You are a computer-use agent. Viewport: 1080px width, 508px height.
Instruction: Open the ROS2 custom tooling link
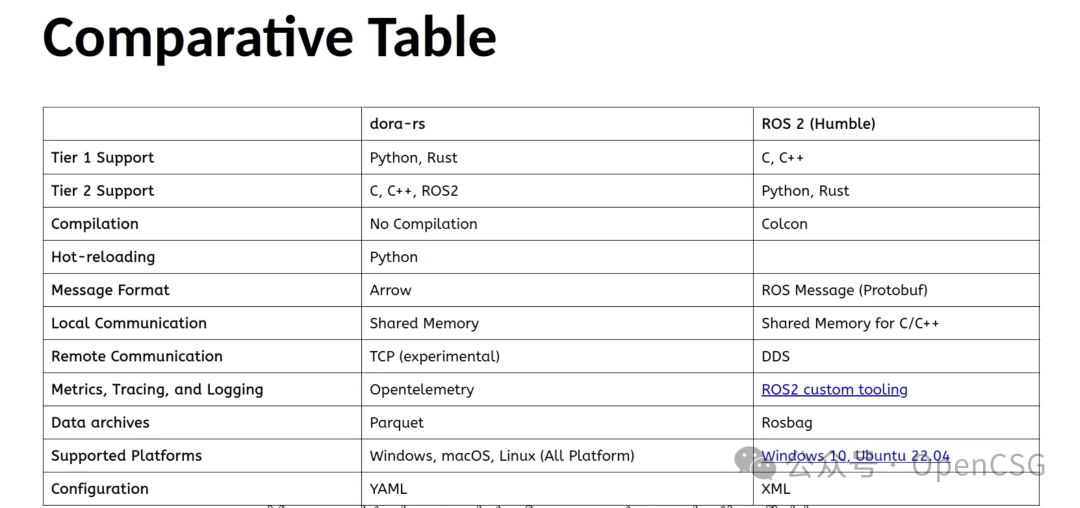(834, 389)
